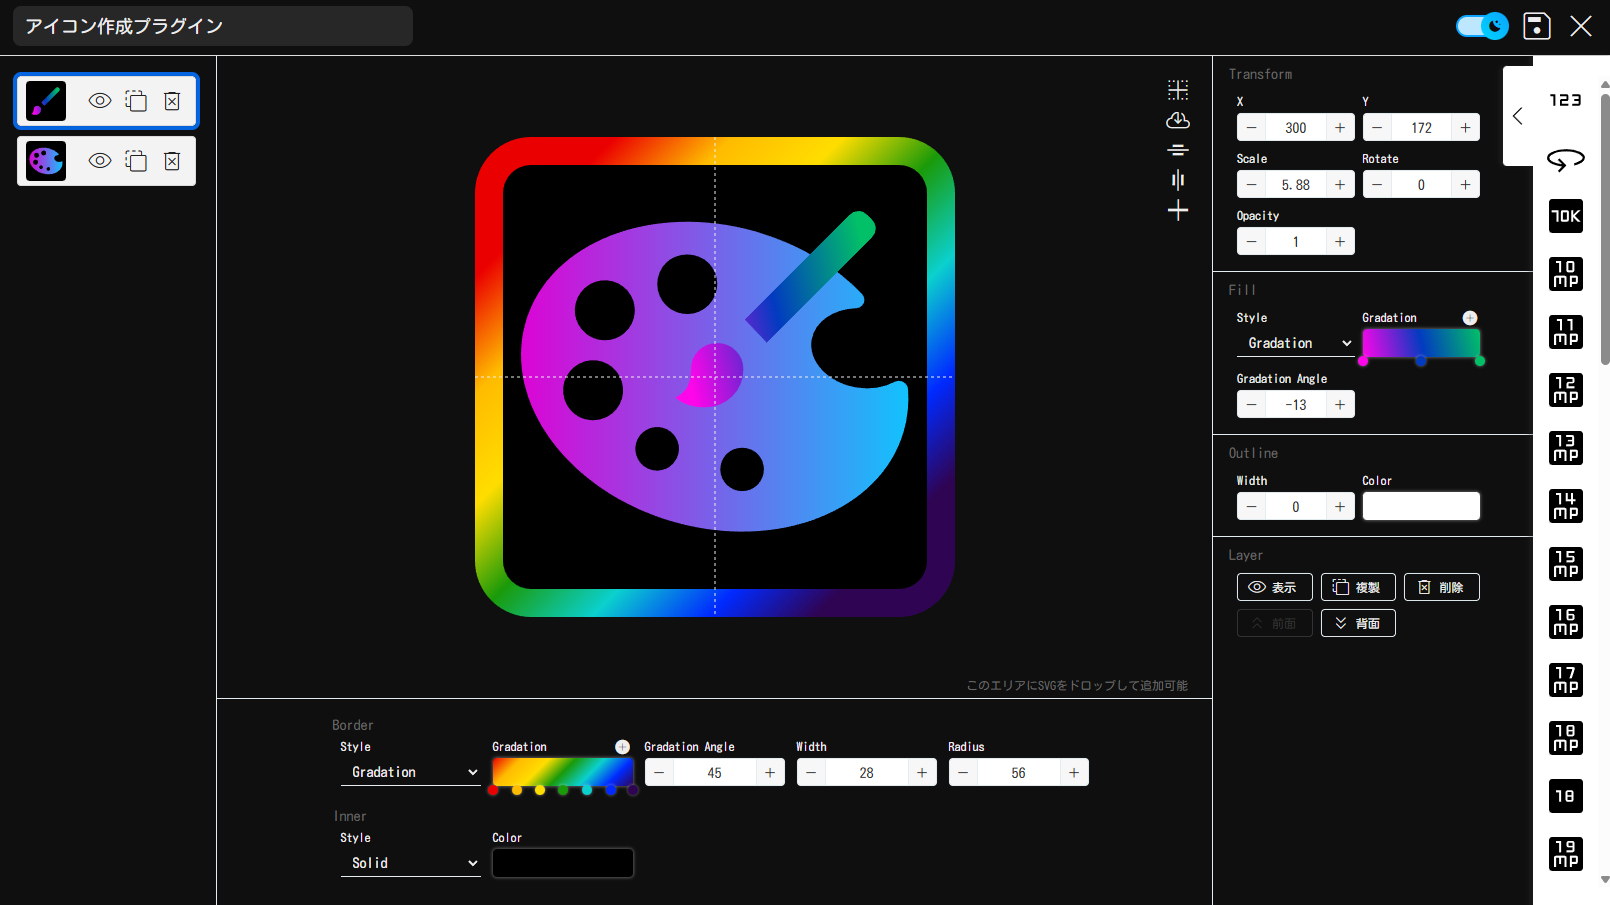Toggle grid guides icon on canvas
The image size is (1610, 905).
1178,90
